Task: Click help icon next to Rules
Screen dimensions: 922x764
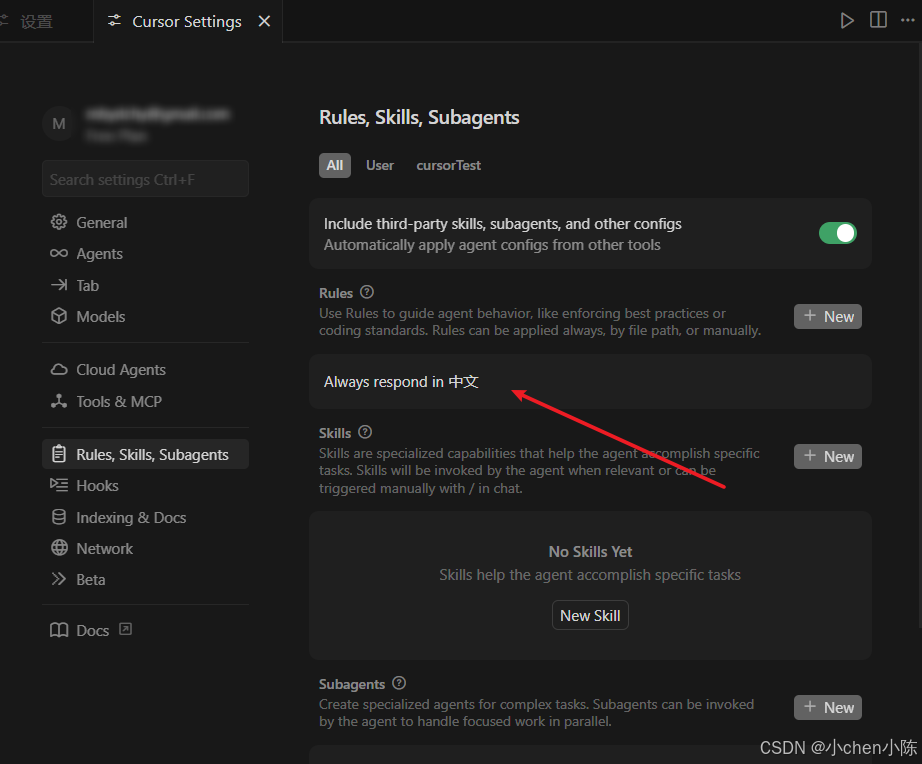Action: tap(367, 292)
